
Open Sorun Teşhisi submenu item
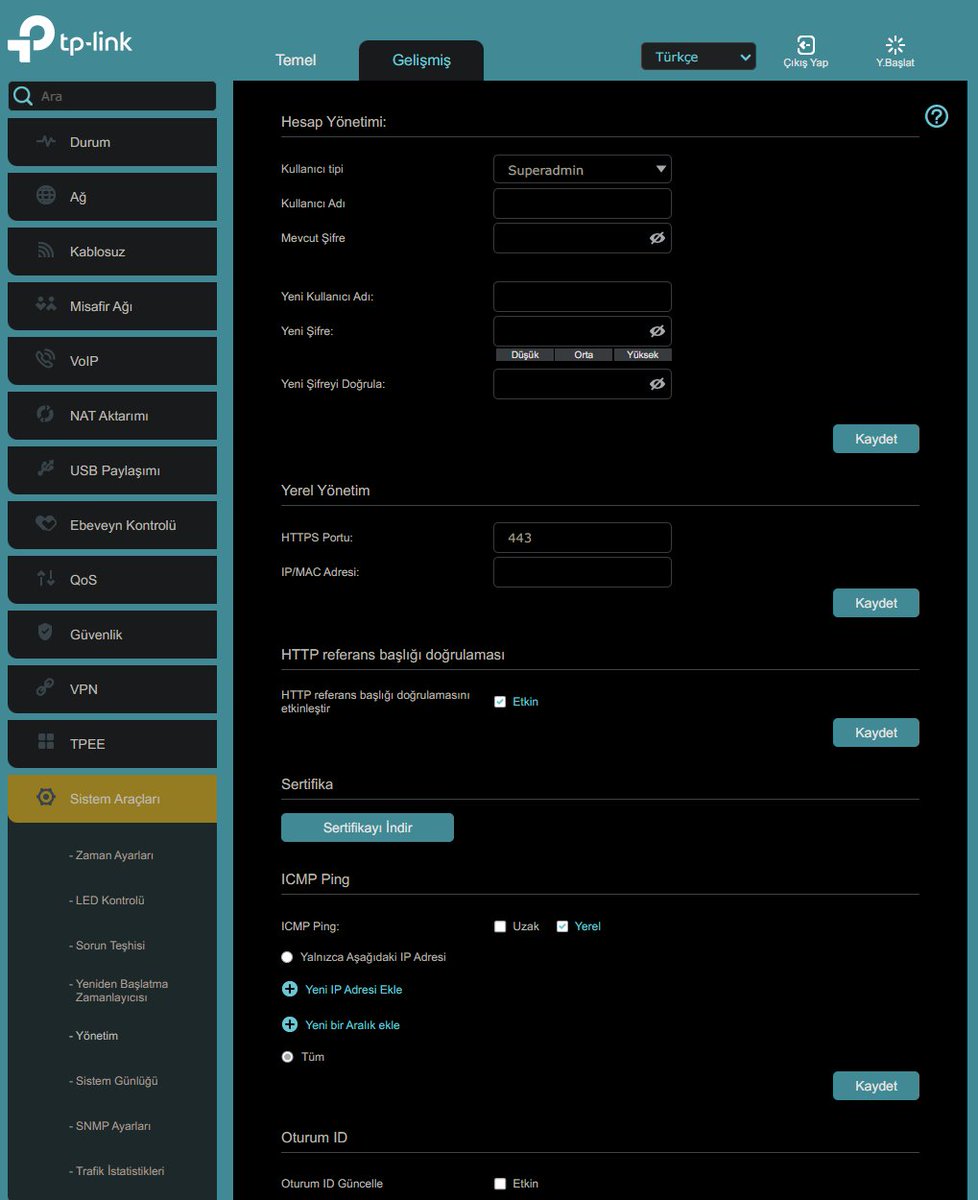tap(107, 946)
